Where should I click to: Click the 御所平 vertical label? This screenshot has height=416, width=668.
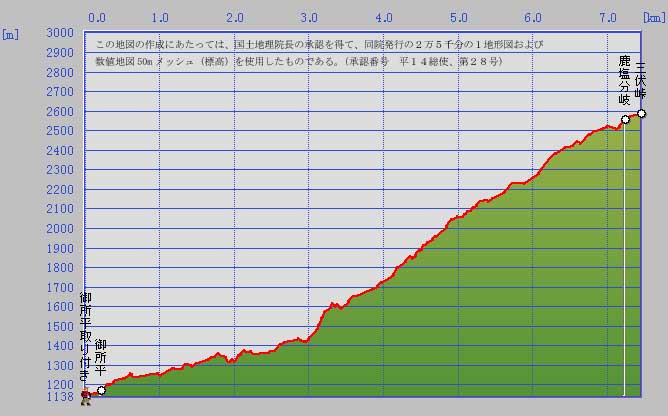click(x=100, y=357)
